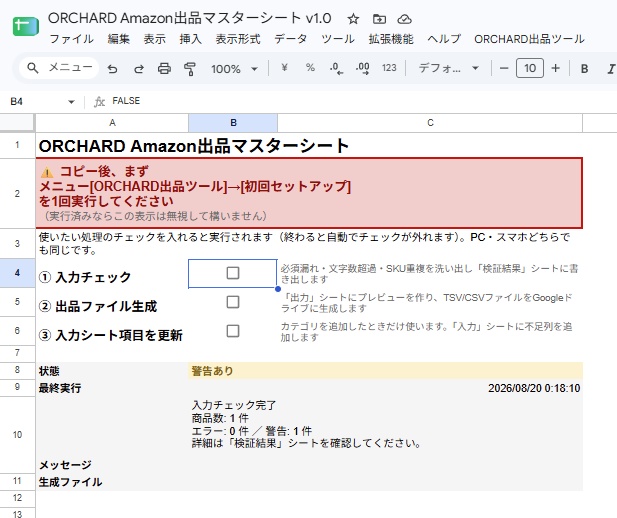Click the formula bar showing FALSE
Screen dimensions: 617x518
click(362, 101)
